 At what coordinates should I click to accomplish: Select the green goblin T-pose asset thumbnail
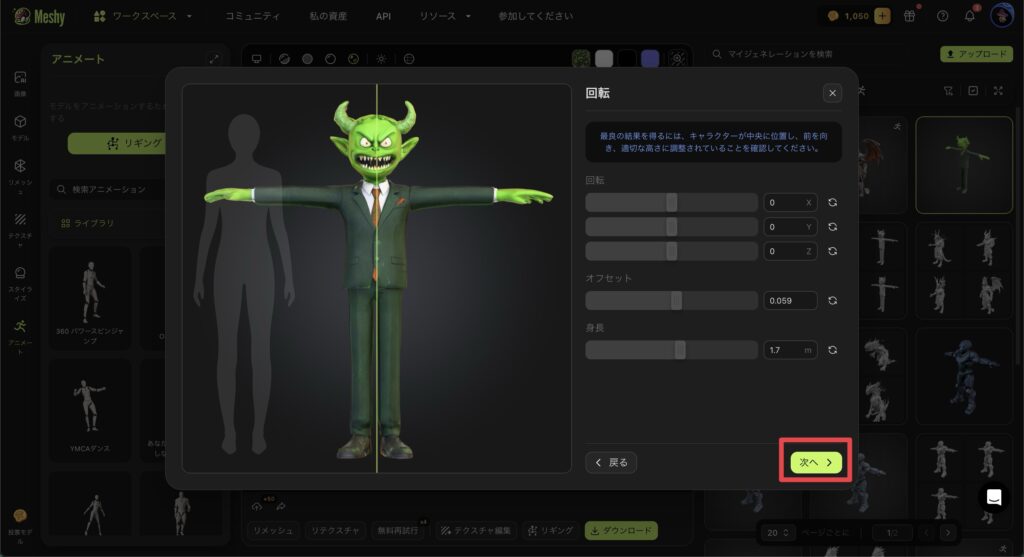pos(964,165)
